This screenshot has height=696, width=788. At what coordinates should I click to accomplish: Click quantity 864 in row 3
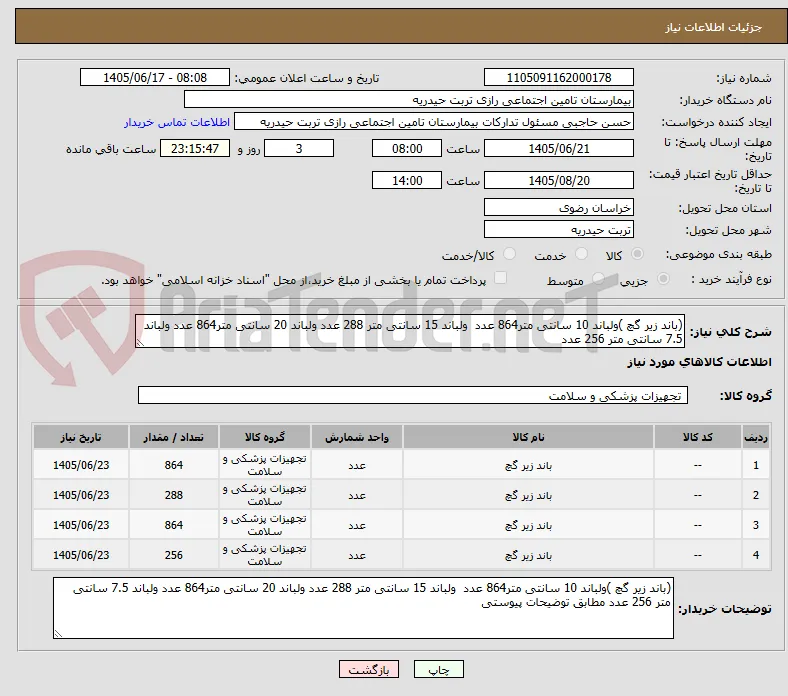point(173,525)
